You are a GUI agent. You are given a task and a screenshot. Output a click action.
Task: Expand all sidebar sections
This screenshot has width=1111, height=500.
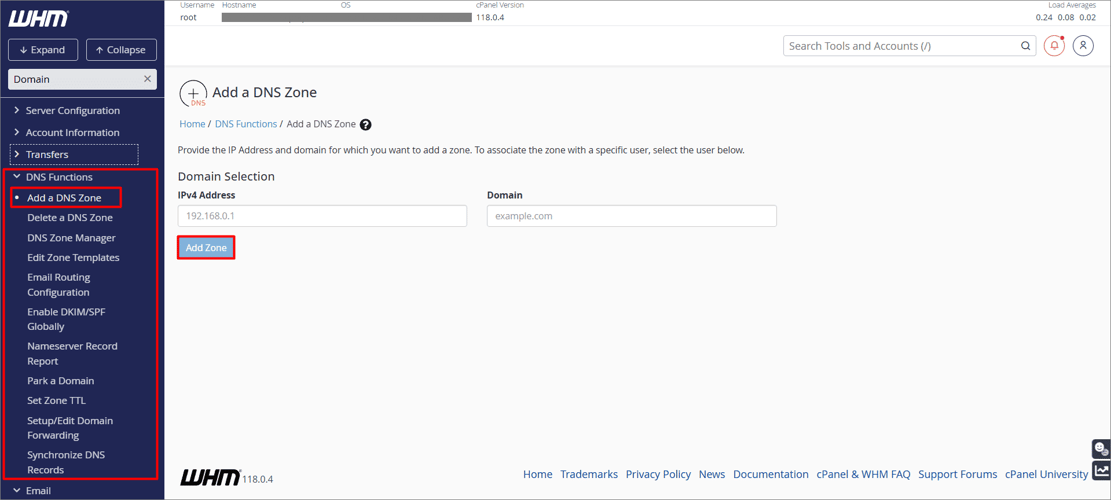point(43,50)
